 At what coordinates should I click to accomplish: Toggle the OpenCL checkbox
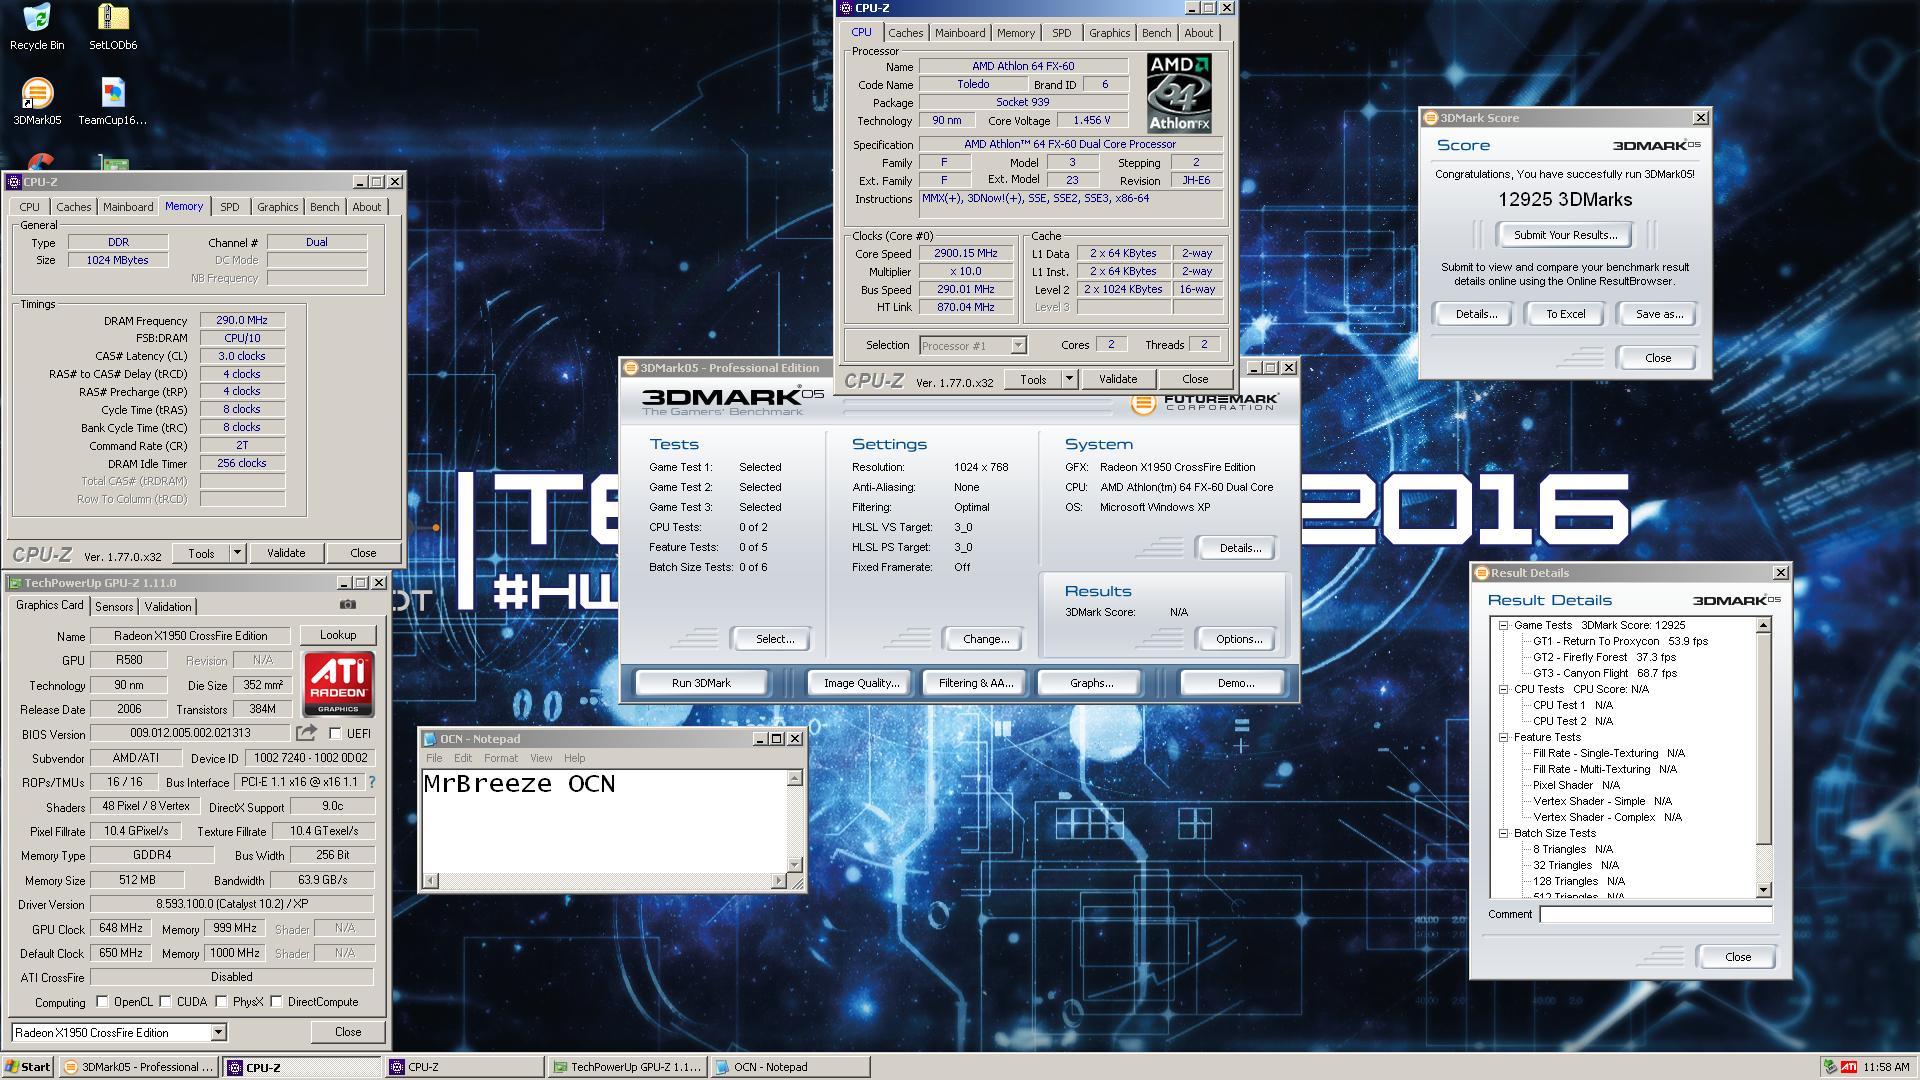coord(102,1001)
